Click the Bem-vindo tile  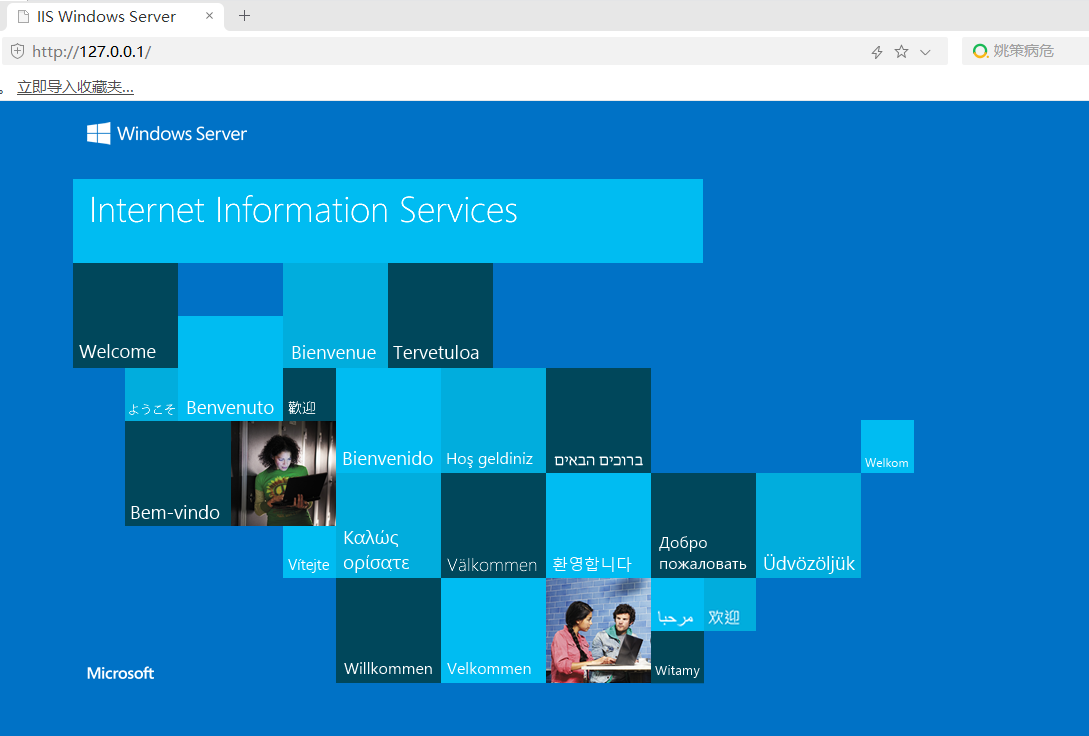(x=178, y=474)
